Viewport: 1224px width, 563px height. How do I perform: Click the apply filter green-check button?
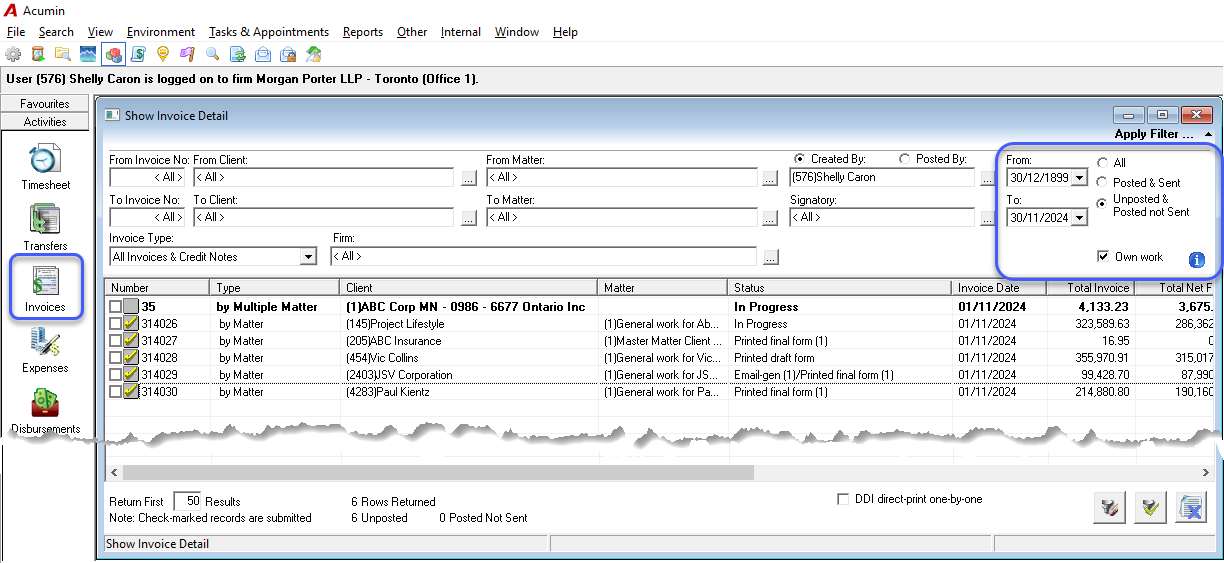pos(1150,509)
